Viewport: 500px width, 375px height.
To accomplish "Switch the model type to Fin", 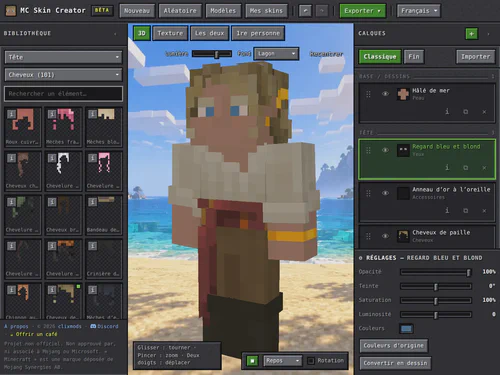I will point(414,57).
